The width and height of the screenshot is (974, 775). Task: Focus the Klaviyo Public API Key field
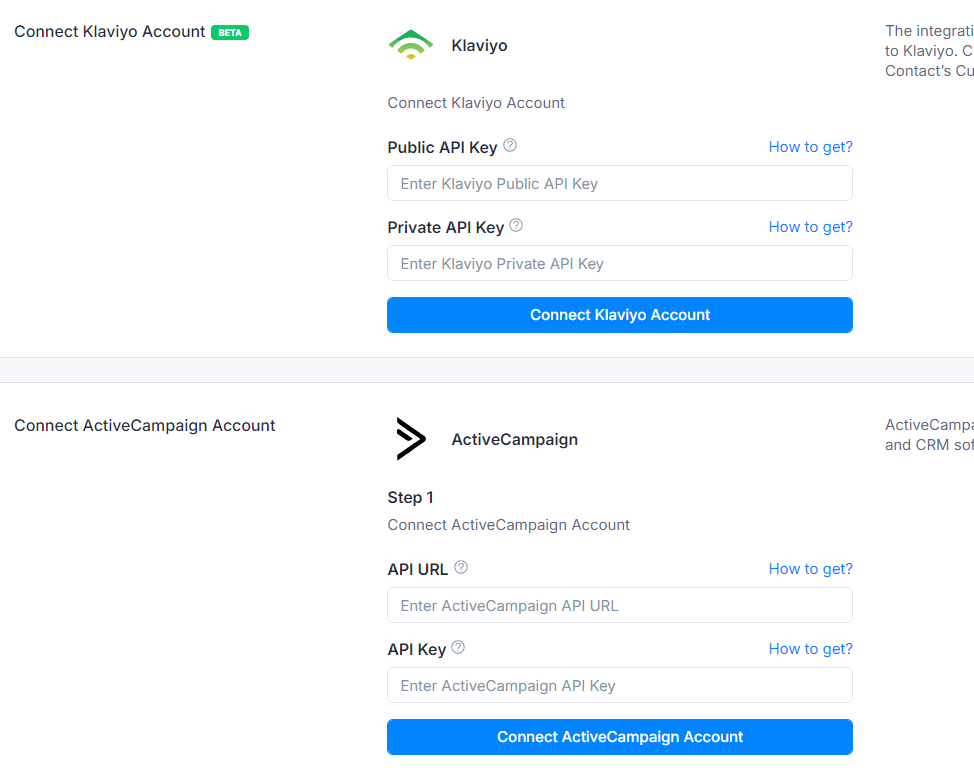tap(620, 183)
